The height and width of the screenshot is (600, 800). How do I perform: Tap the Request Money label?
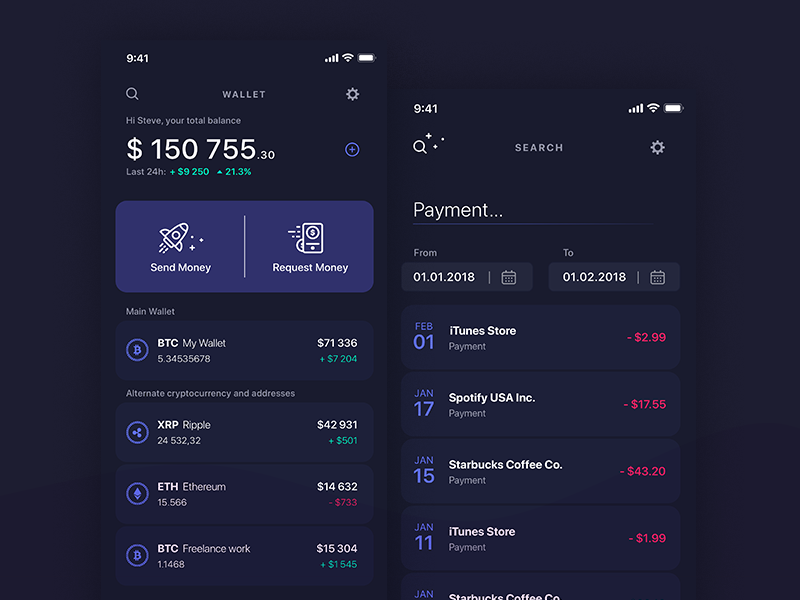click(310, 267)
